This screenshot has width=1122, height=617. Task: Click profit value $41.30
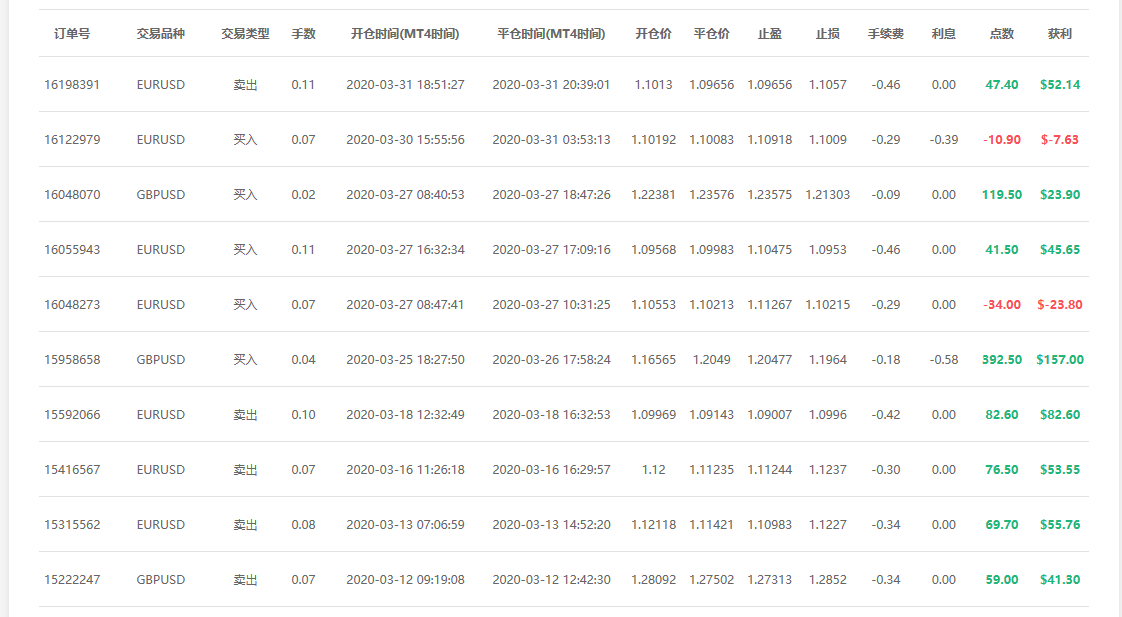pyautogui.click(x=1060, y=580)
